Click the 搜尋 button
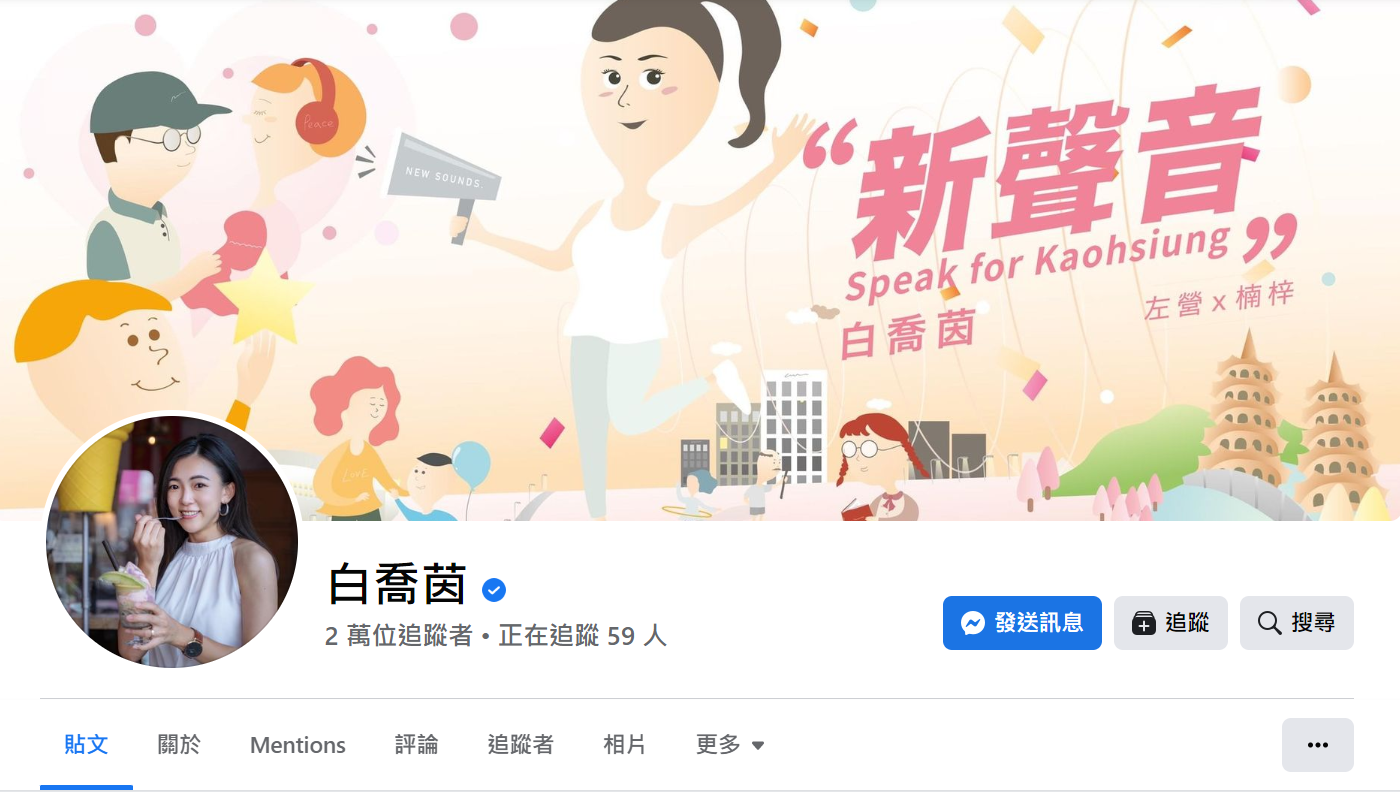 coord(1297,623)
